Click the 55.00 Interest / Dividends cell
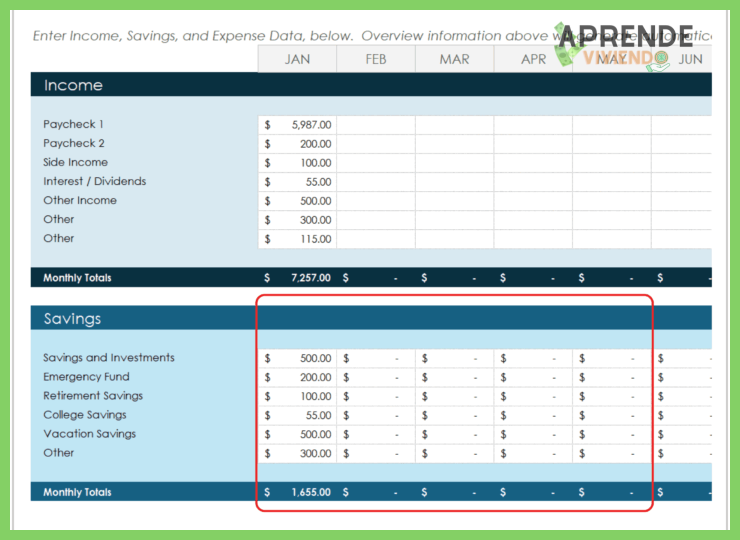The height and width of the screenshot is (540, 740). 297,182
